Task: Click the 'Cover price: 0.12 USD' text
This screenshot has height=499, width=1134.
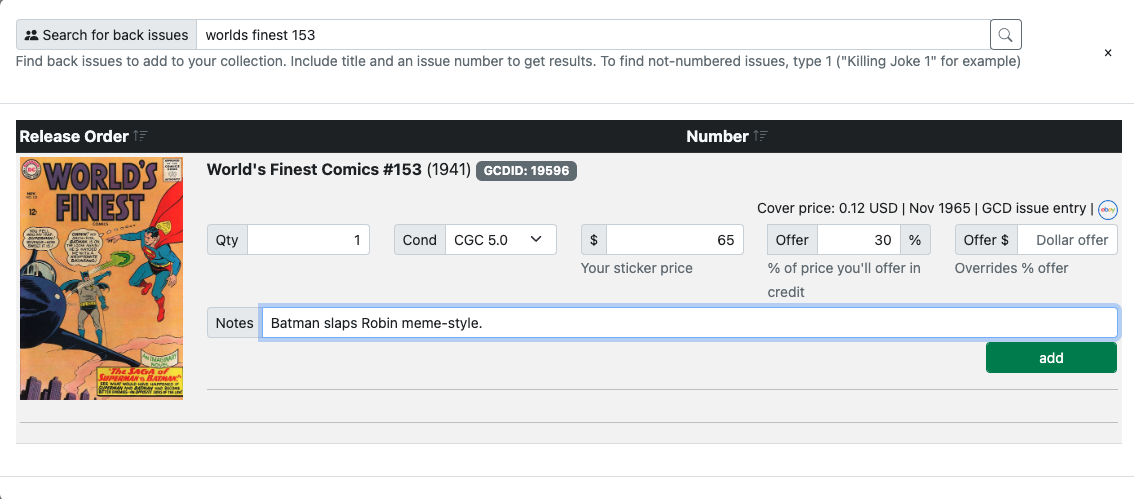Action: click(x=827, y=208)
